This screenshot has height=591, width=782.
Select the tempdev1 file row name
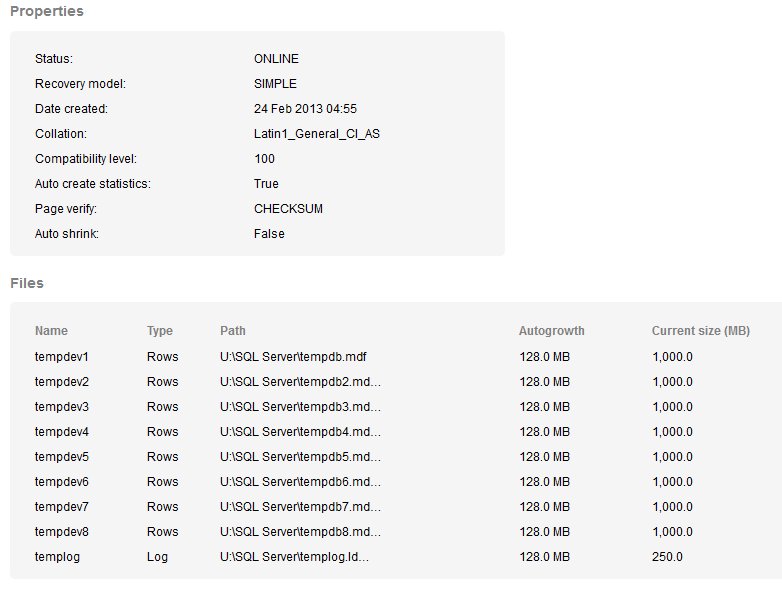pos(62,357)
